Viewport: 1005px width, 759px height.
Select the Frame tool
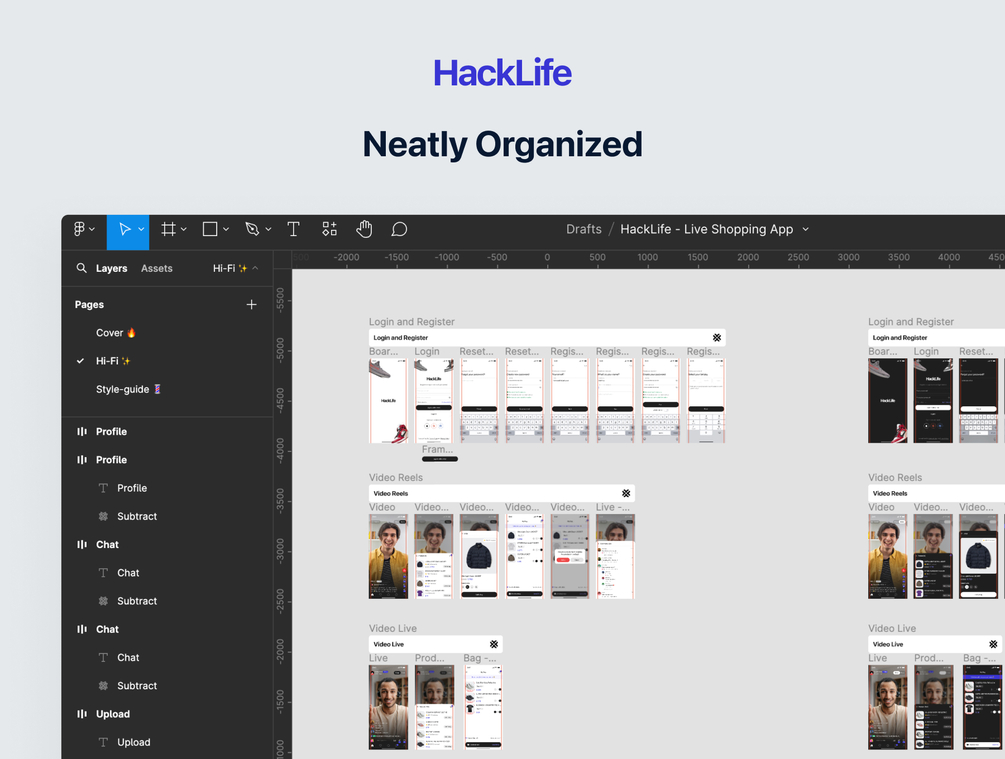(168, 229)
